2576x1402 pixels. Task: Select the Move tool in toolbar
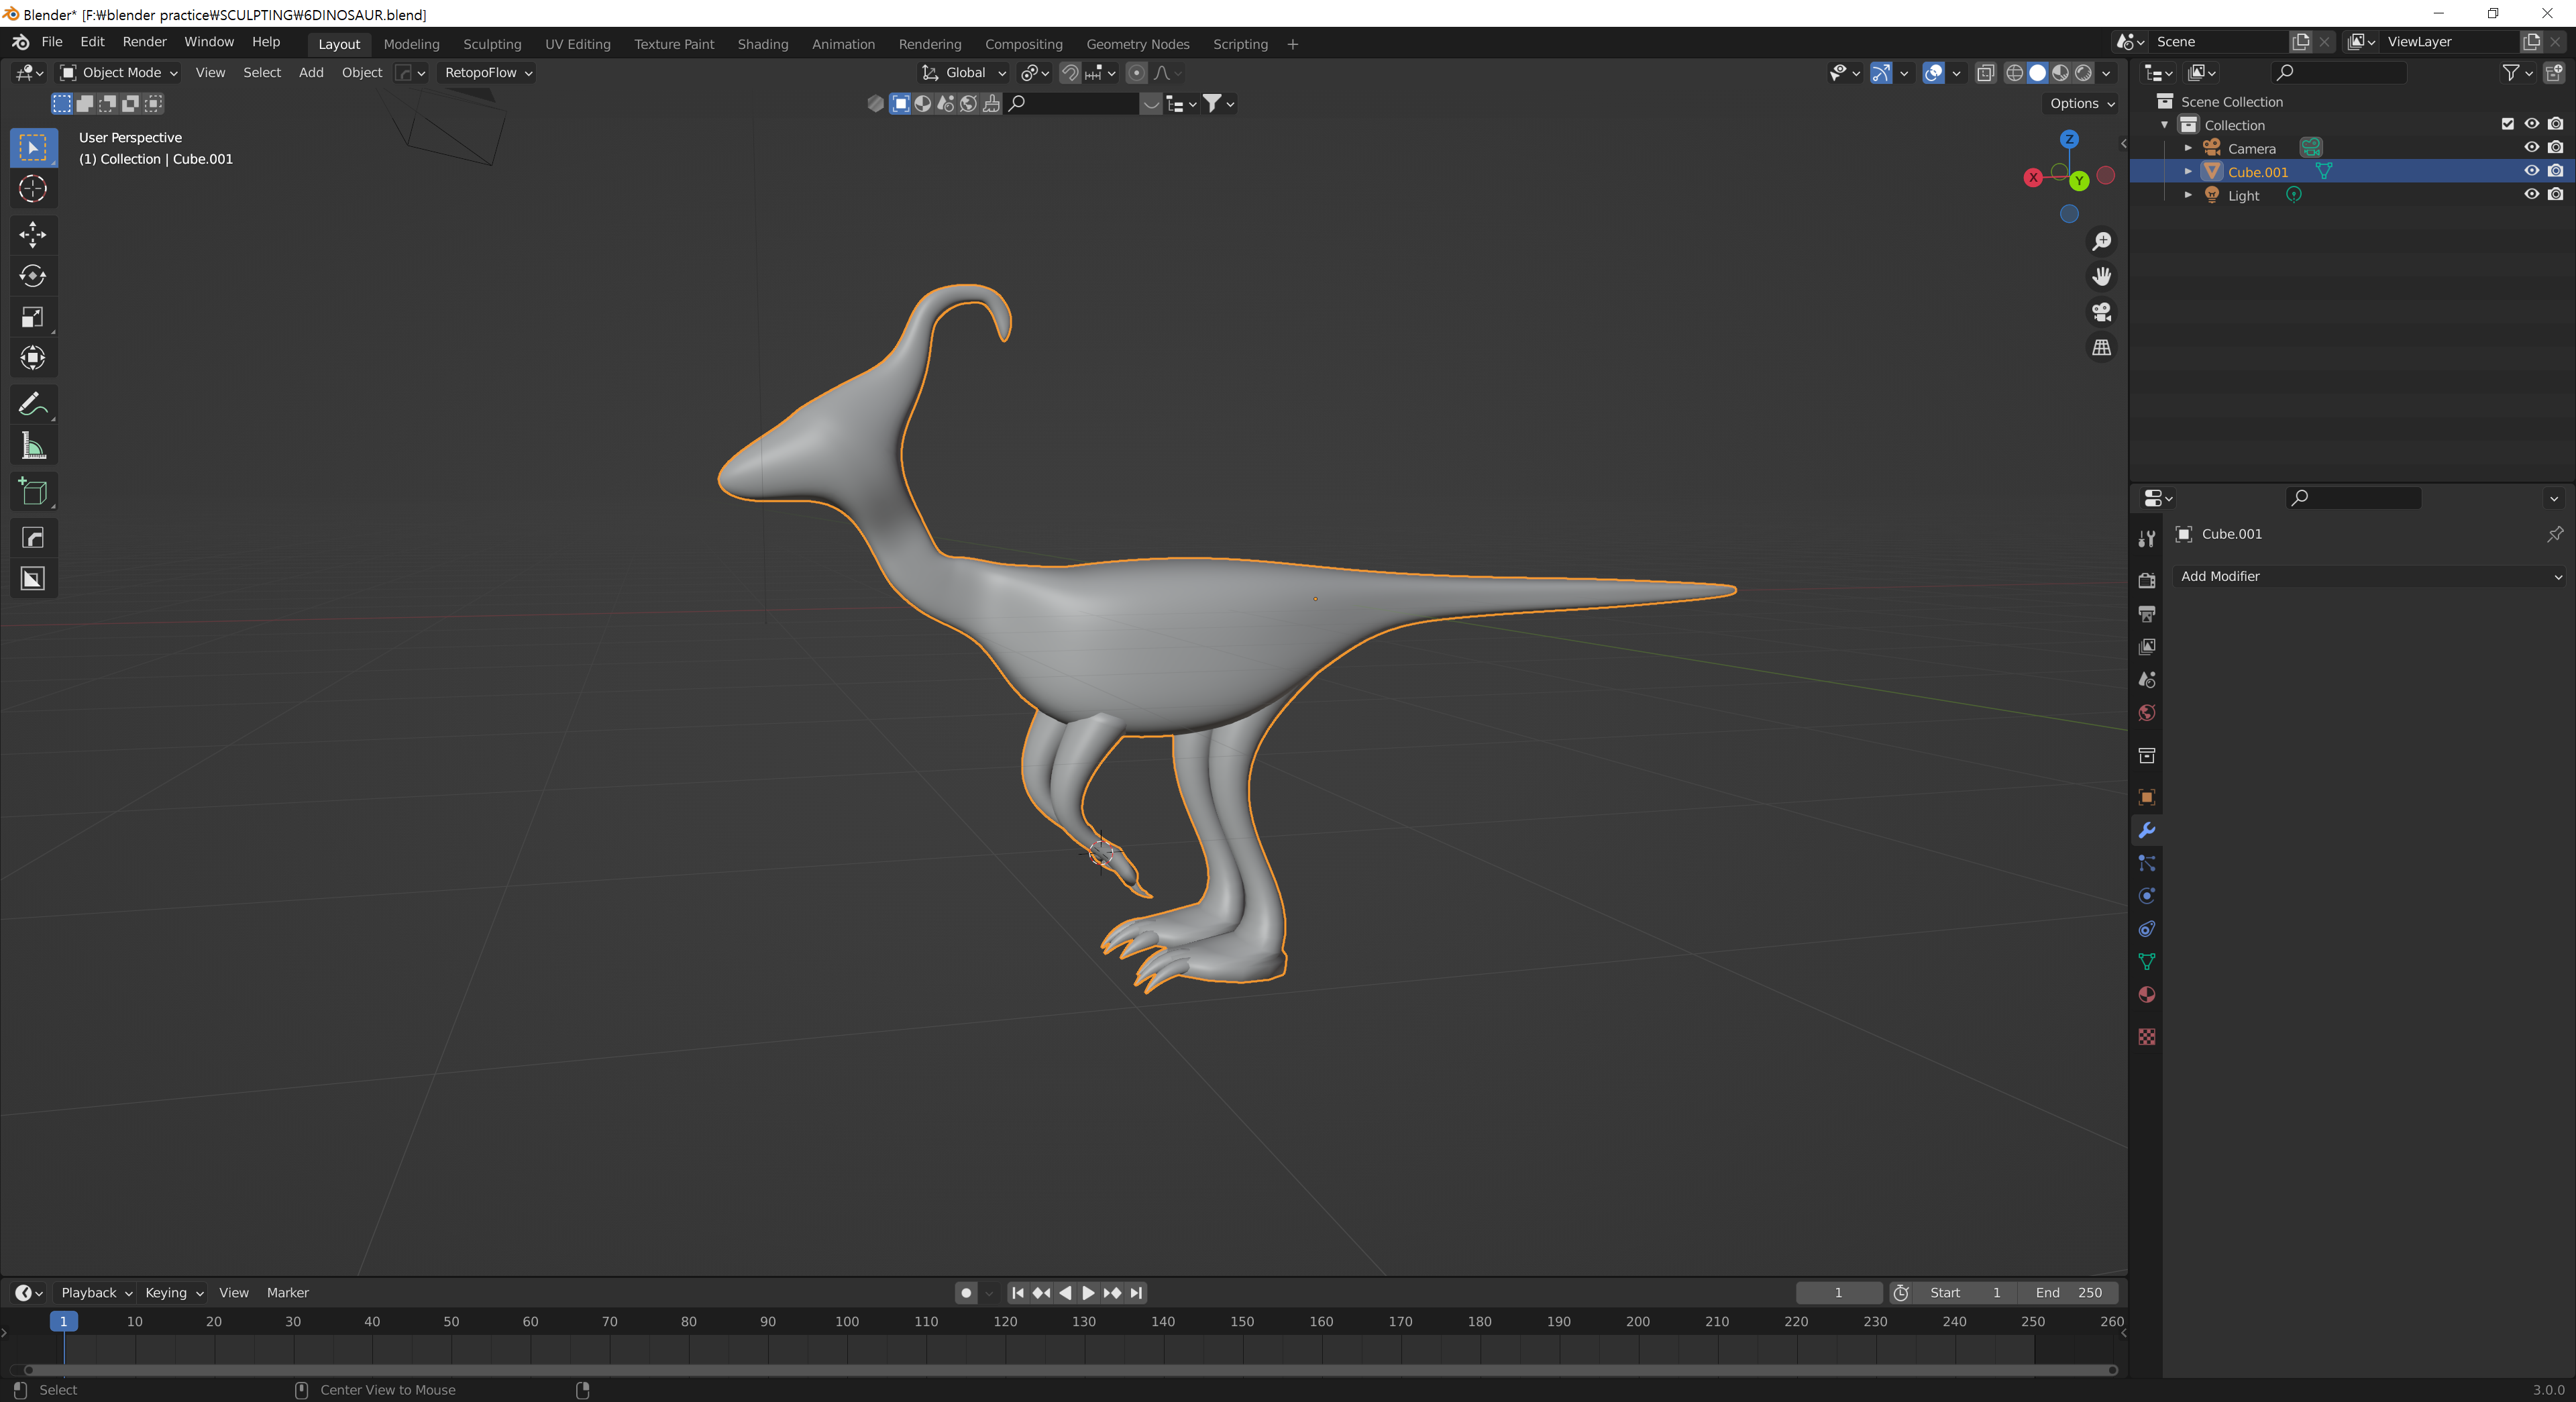coord(33,234)
